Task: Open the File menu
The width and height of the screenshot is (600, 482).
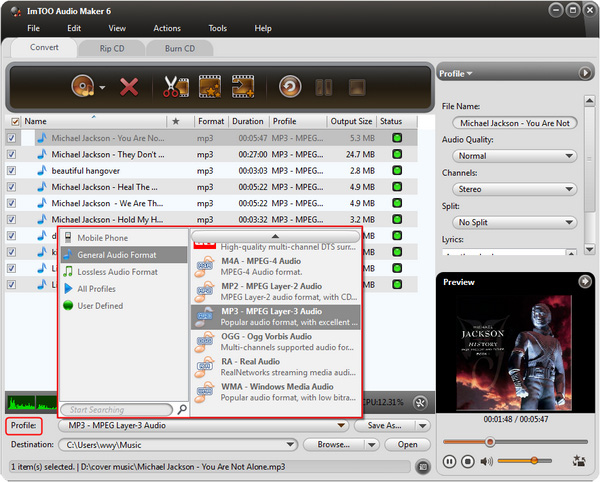Action: (33, 28)
